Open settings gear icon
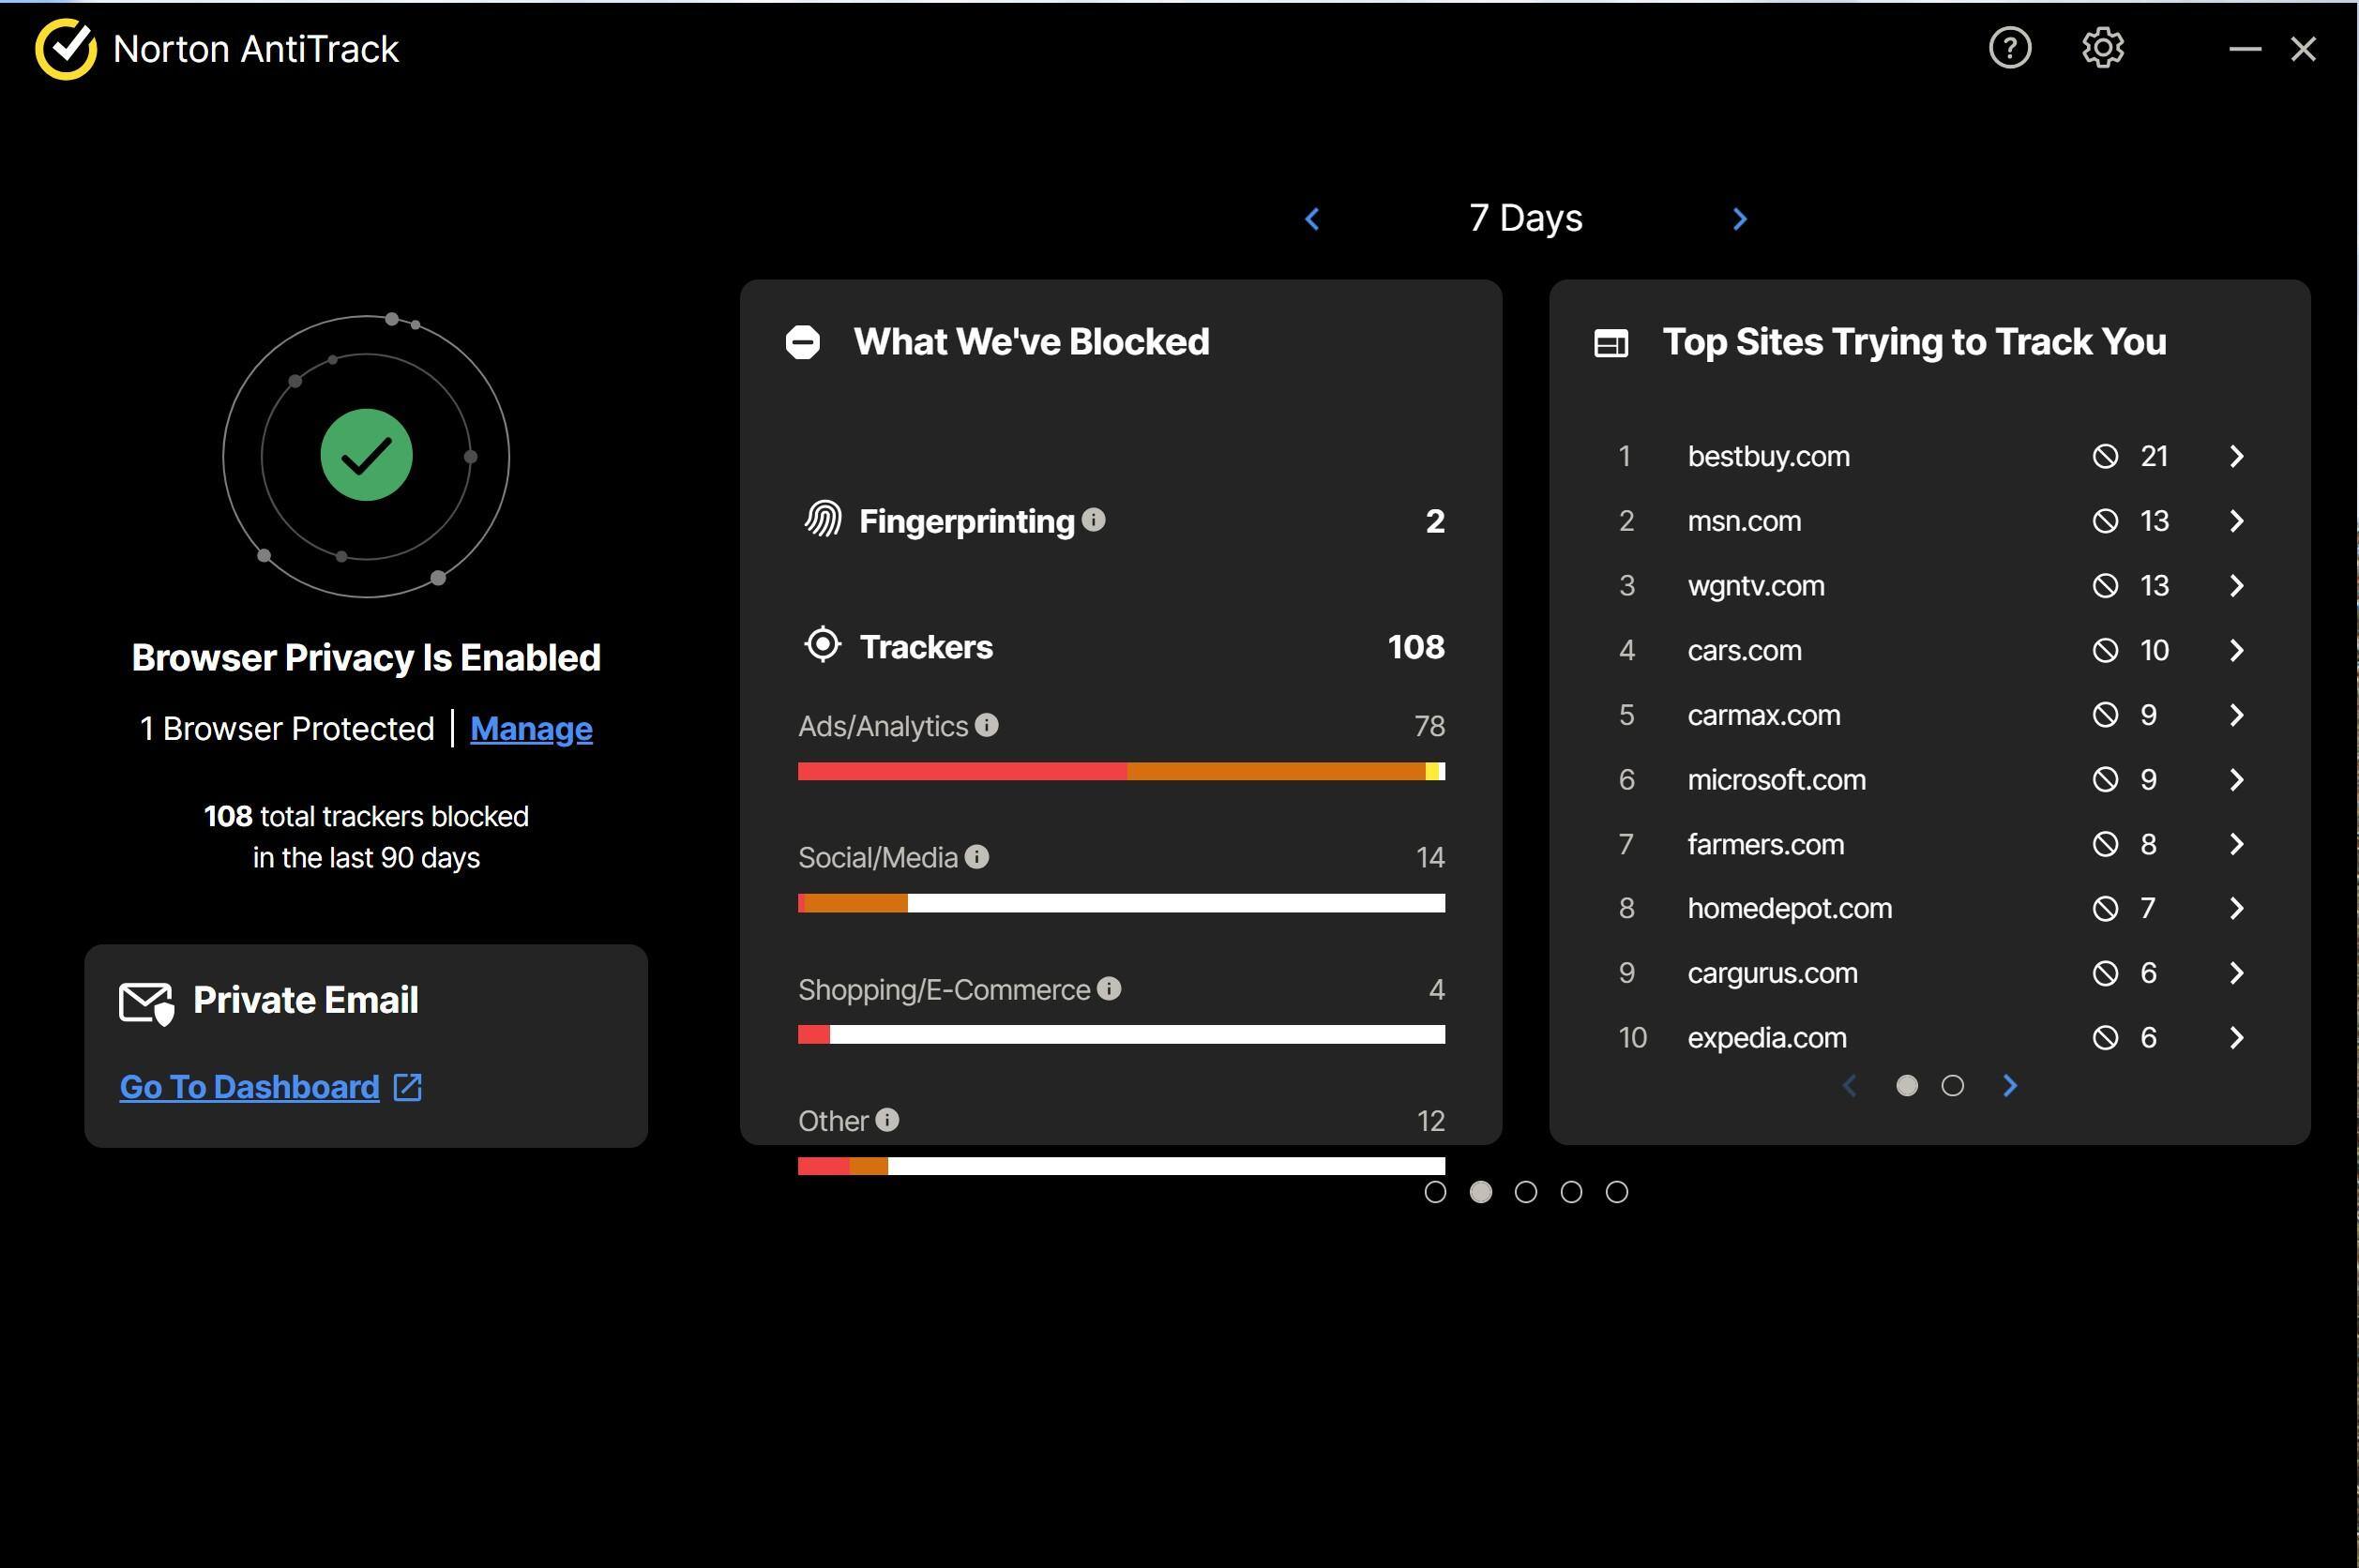Viewport: 2359px width, 1568px height. pyautogui.click(x=2102, y=48)
